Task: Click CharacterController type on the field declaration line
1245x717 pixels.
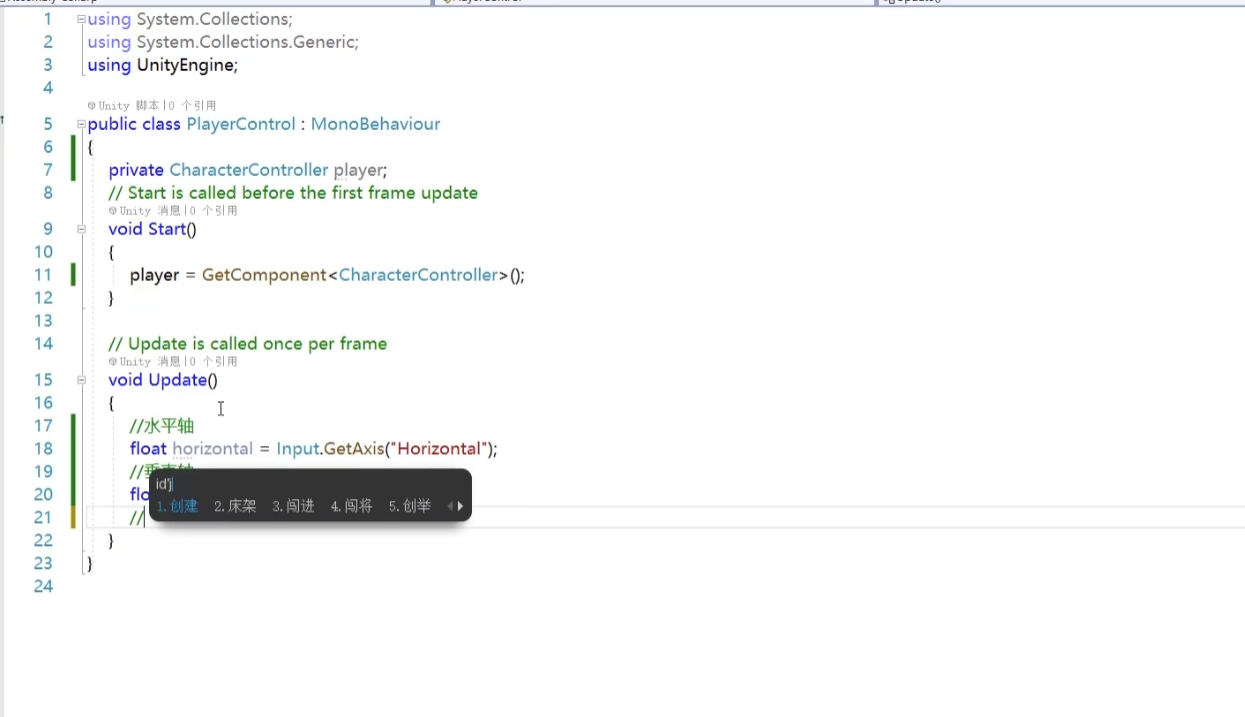Action: (x=249, y=170)
